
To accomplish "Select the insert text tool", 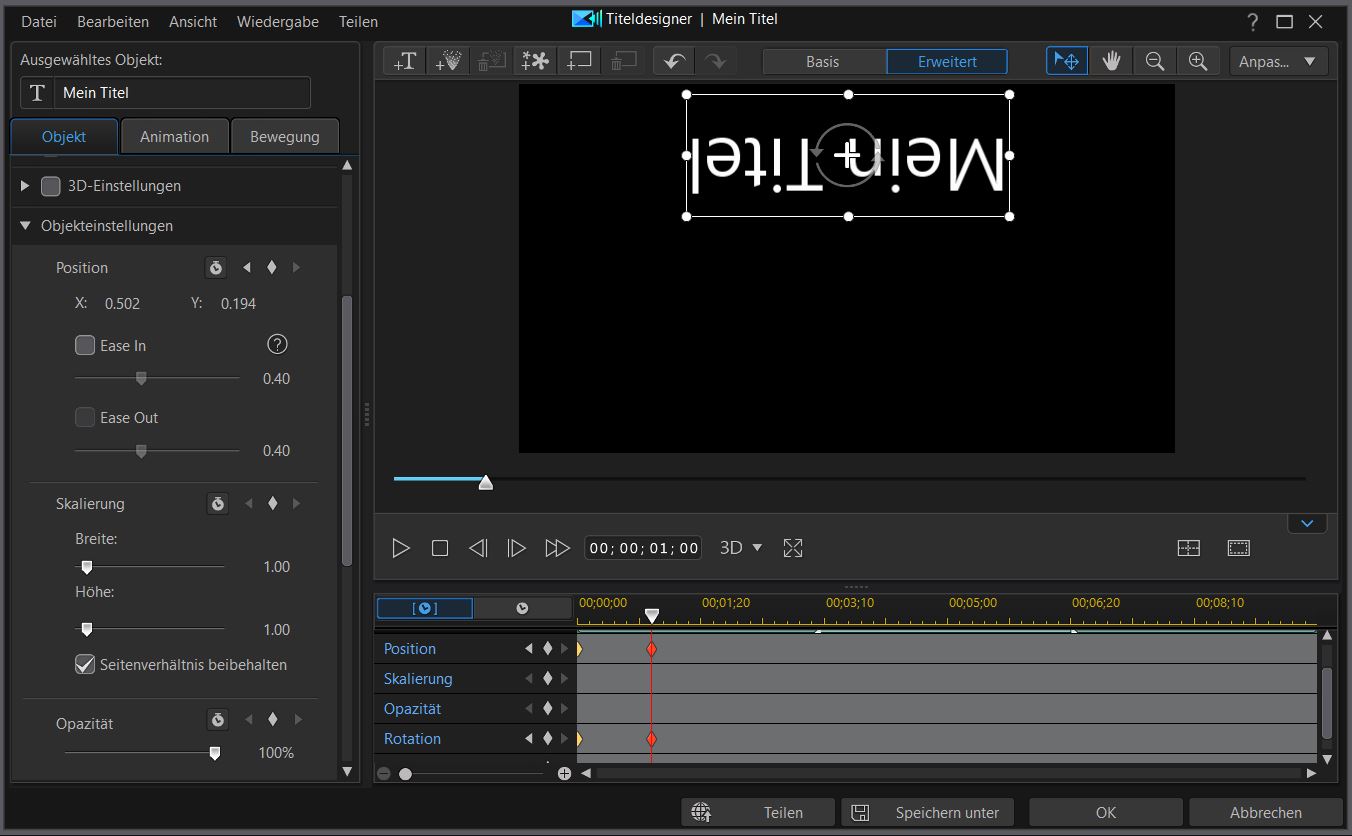I will coord(404,60).
